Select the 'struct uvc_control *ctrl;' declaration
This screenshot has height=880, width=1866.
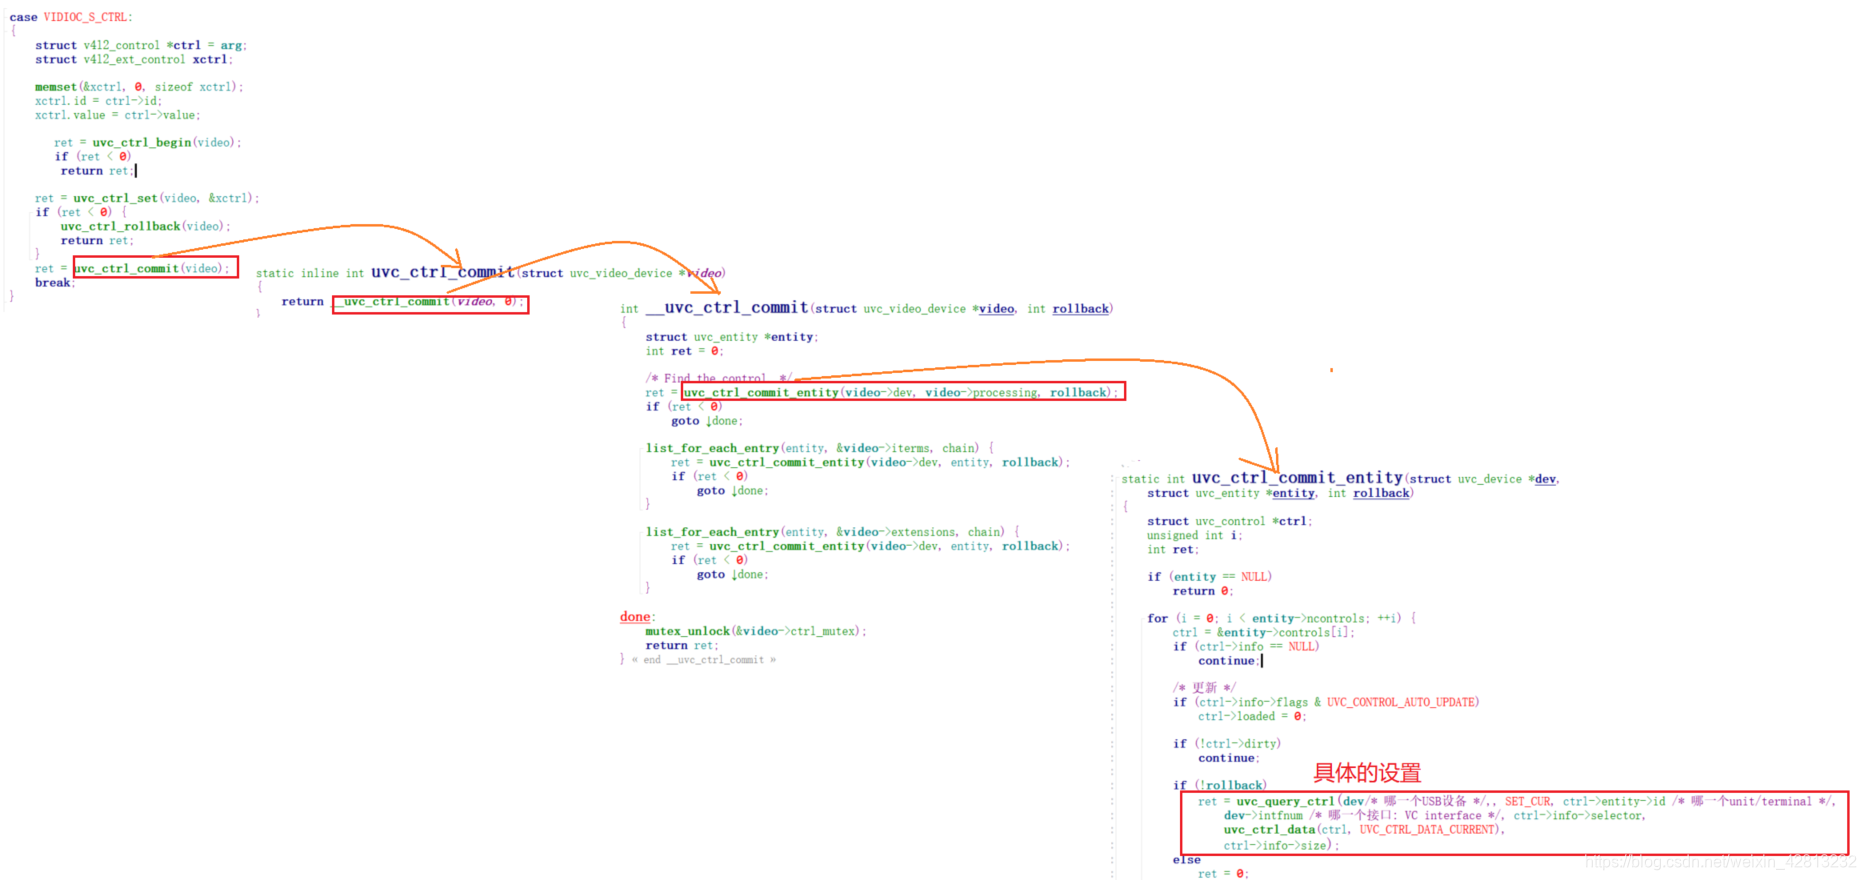point(1230,521)
